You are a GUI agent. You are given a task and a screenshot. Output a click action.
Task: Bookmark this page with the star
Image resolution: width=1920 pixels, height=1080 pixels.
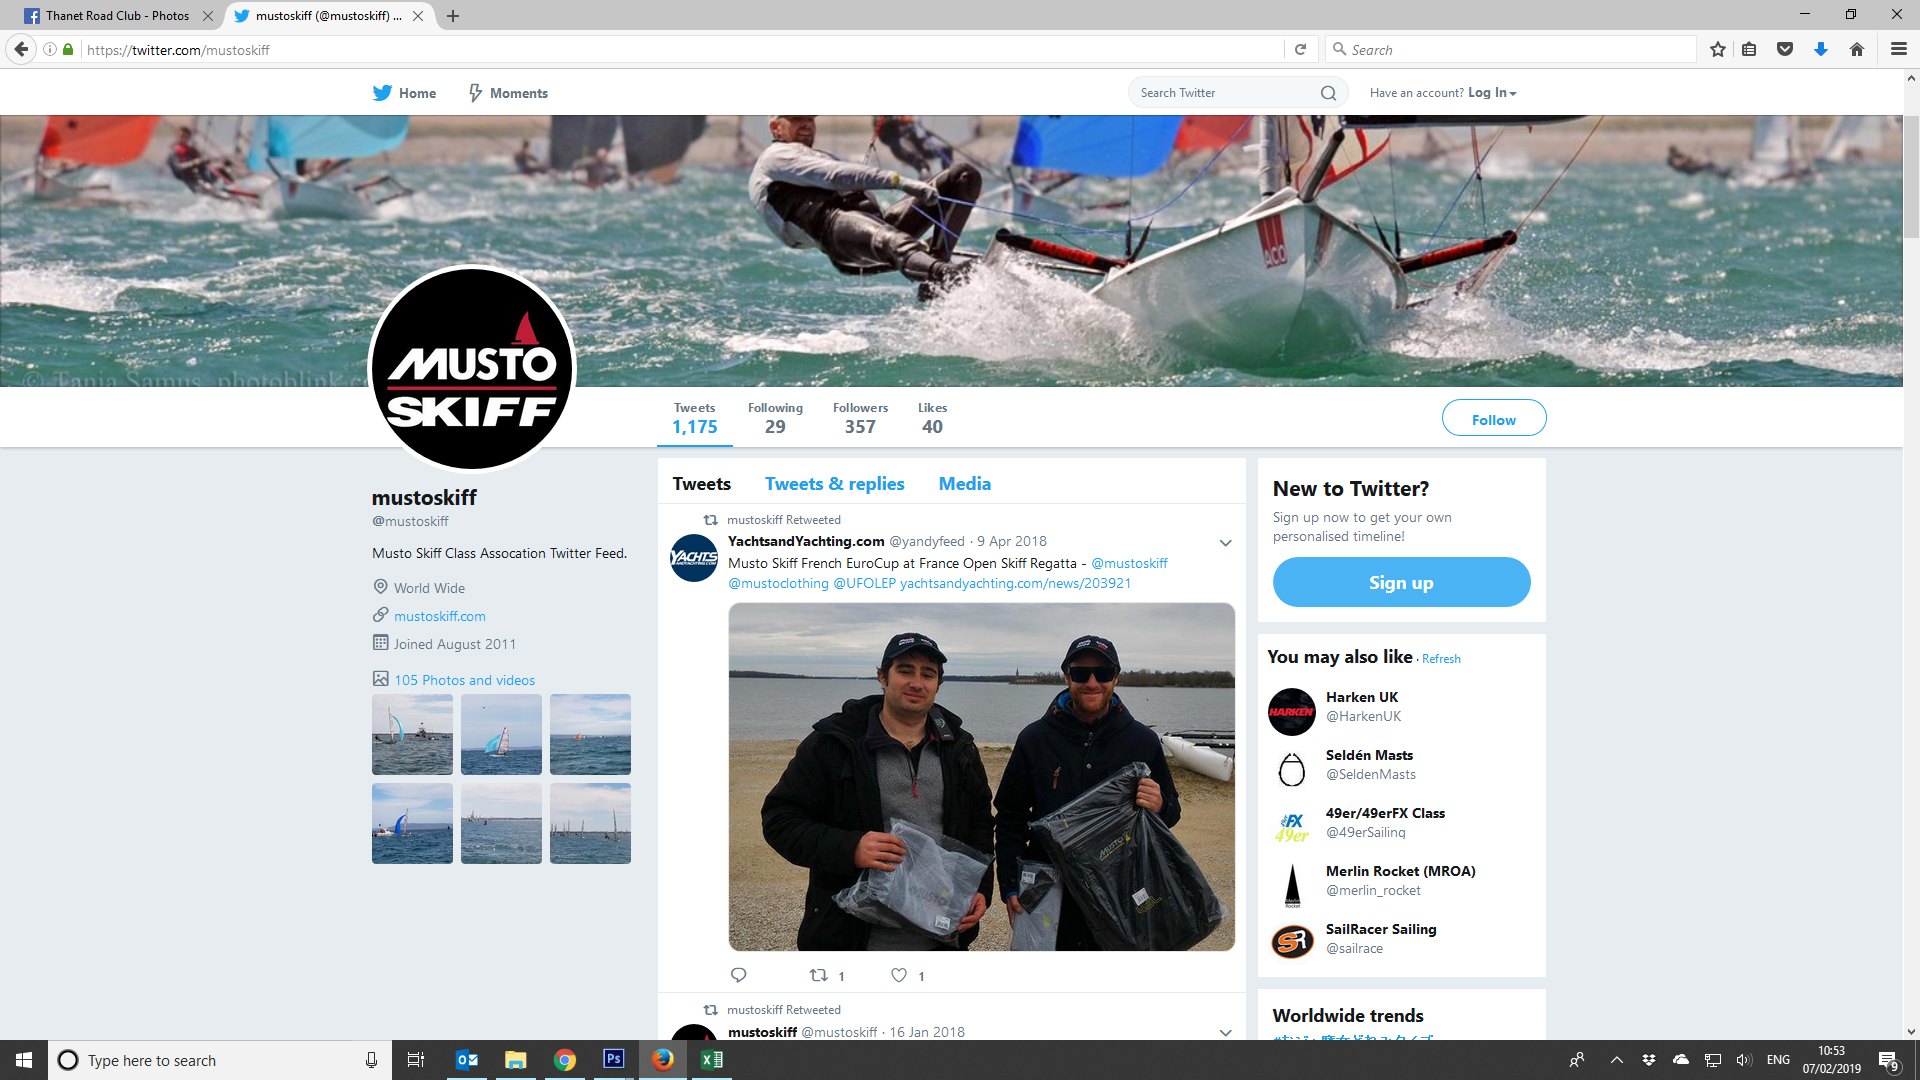[1718, 49]
